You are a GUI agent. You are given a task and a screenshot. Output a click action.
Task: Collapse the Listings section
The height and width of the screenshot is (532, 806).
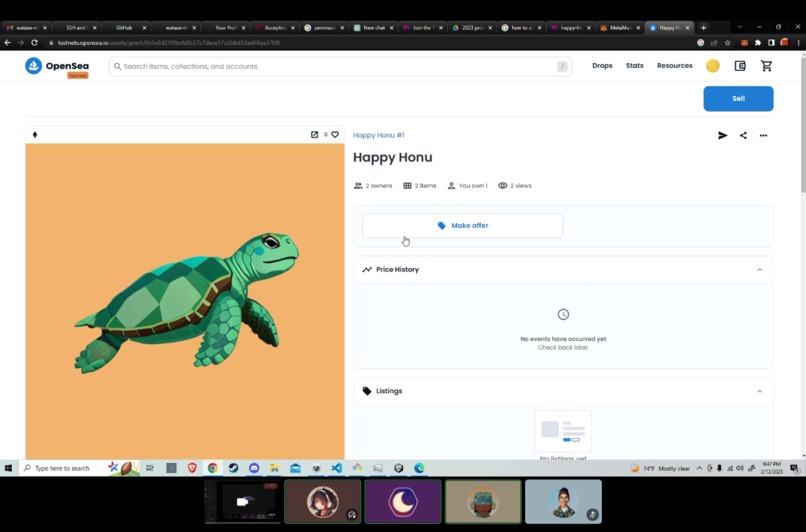coord(759,391)
